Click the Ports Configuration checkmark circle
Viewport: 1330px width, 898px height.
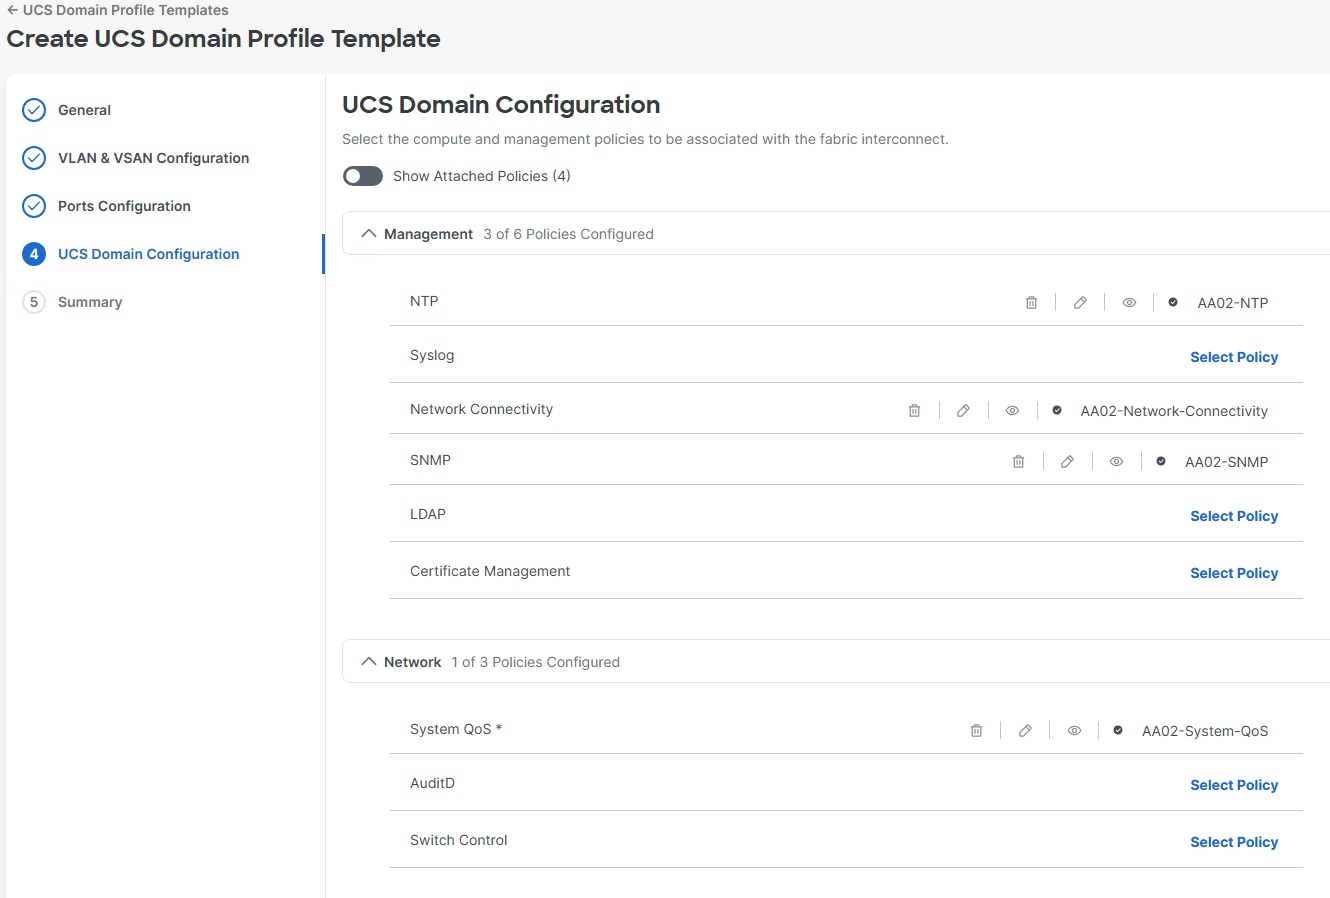[x=34, y=206]
